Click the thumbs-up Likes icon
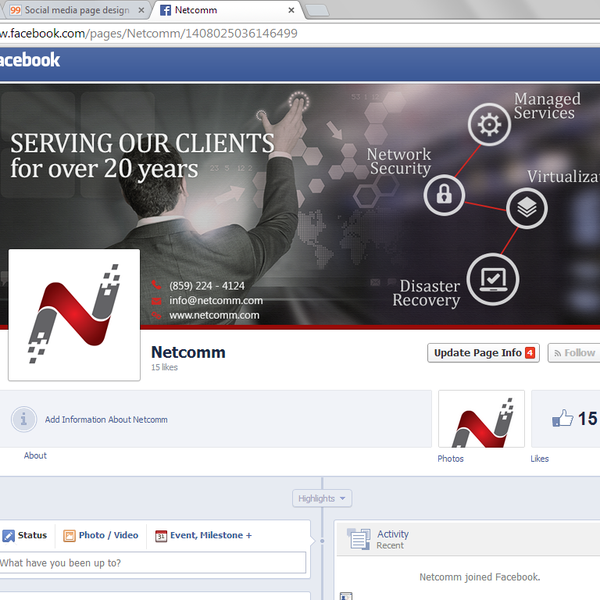The image size is (600, 600). [x=562, y=418]
